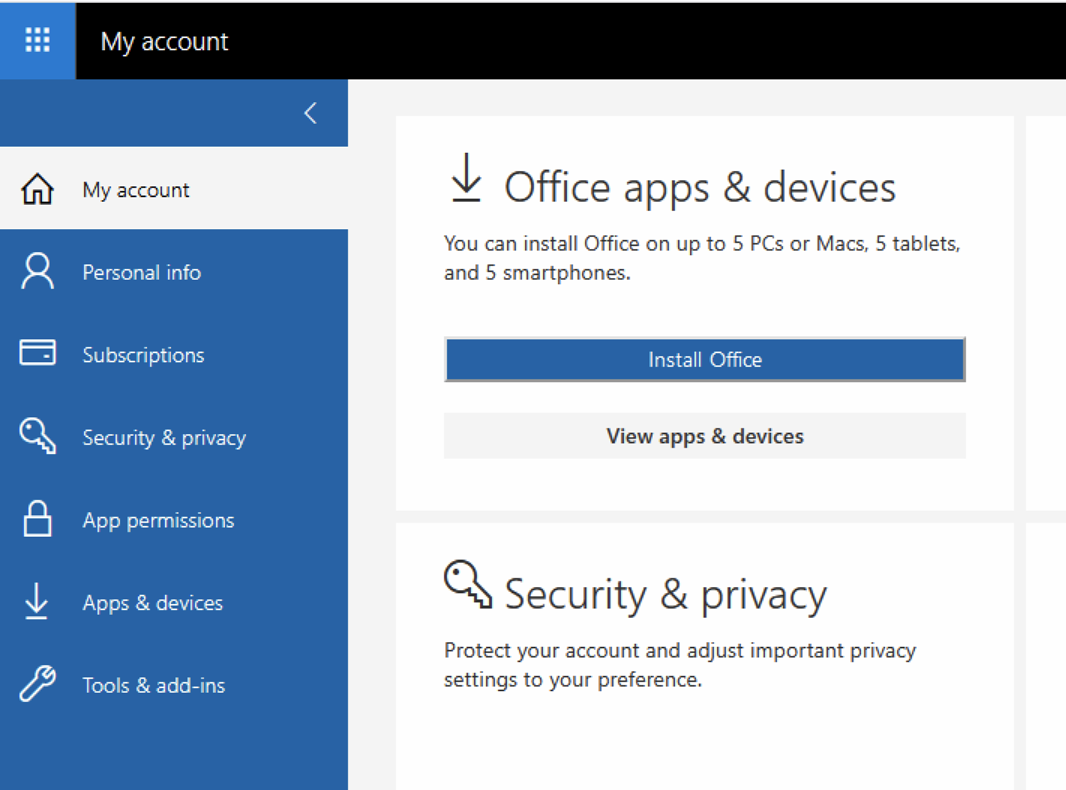Open Security & privacy sidebar item
The height and width of the screenshot is (790, 1066).
click(x=174, y=437)
